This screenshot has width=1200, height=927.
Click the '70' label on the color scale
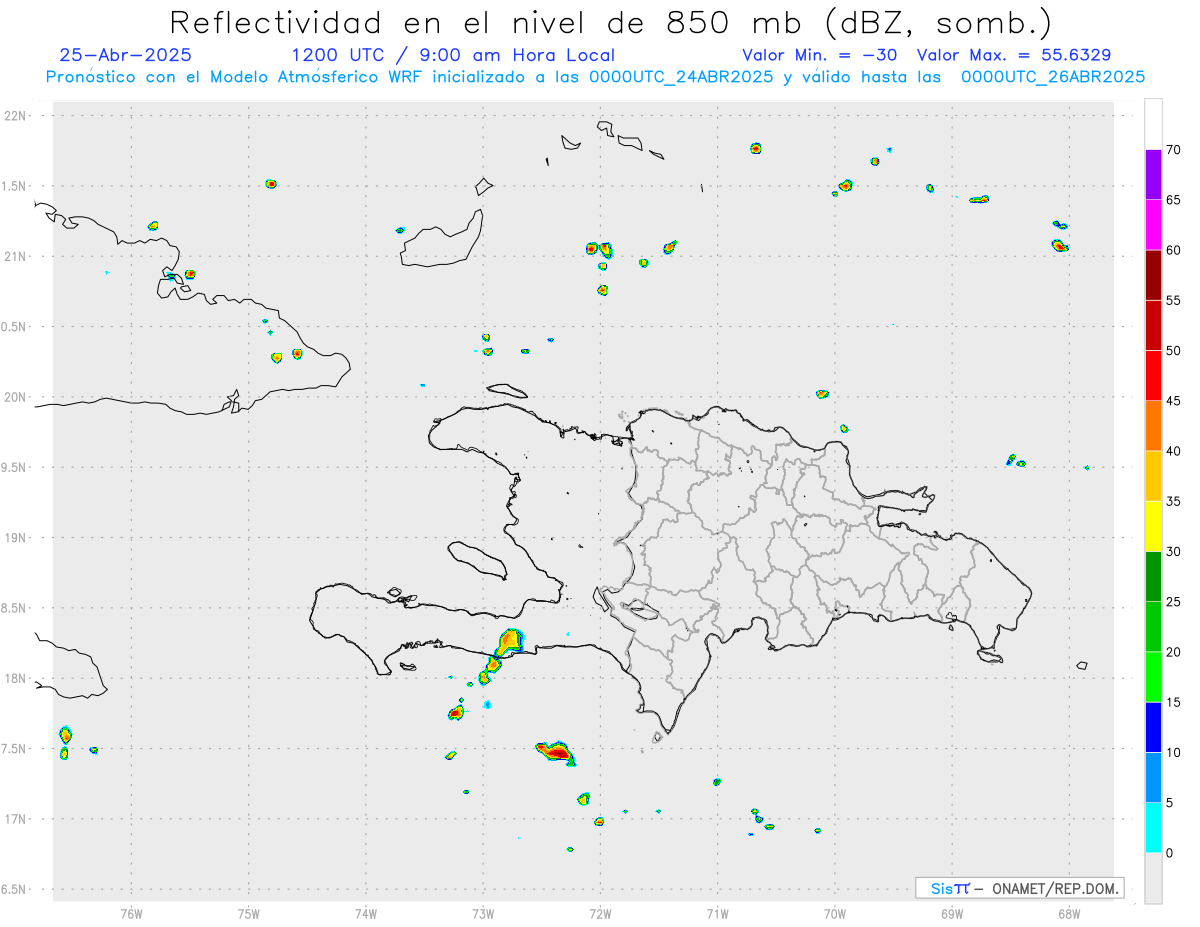click(x=1173, y=150)
